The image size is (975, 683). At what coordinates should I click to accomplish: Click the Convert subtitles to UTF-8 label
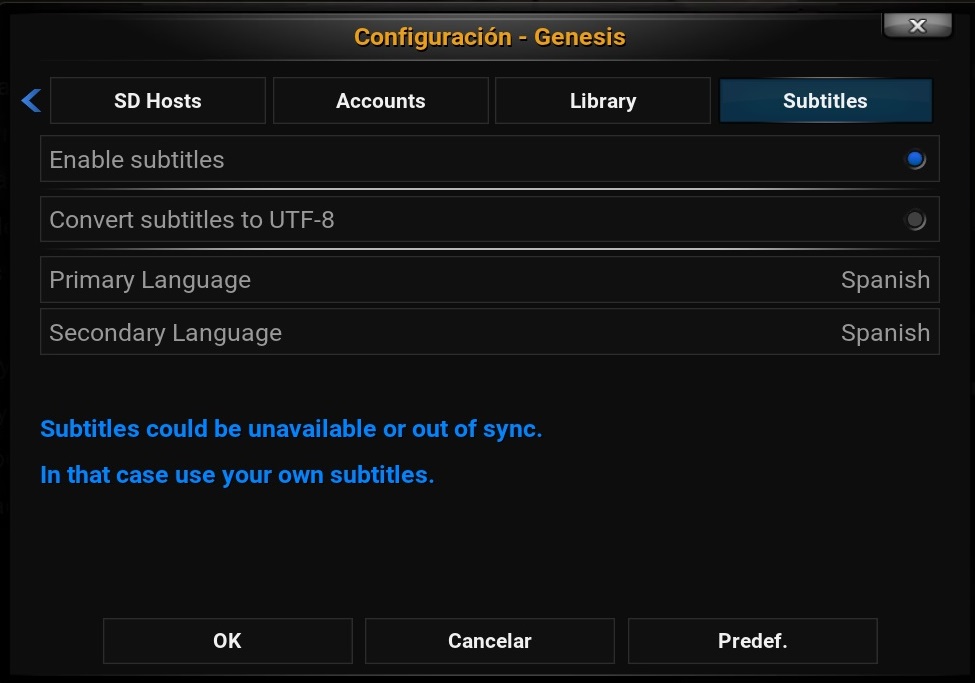pos(192,220)
